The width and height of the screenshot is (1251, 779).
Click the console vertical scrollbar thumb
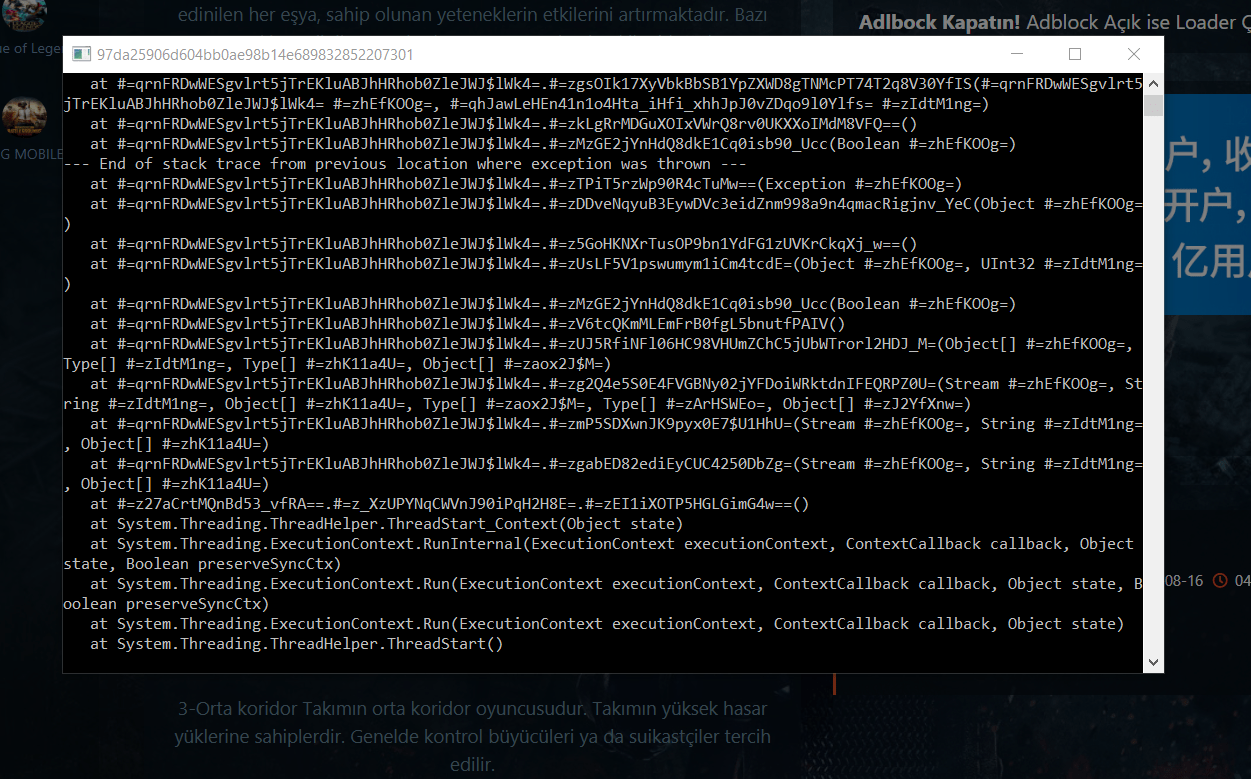coord(1153,106)
